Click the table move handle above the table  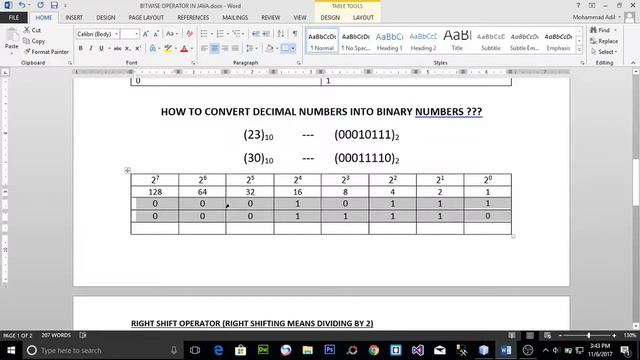[127, 170]
